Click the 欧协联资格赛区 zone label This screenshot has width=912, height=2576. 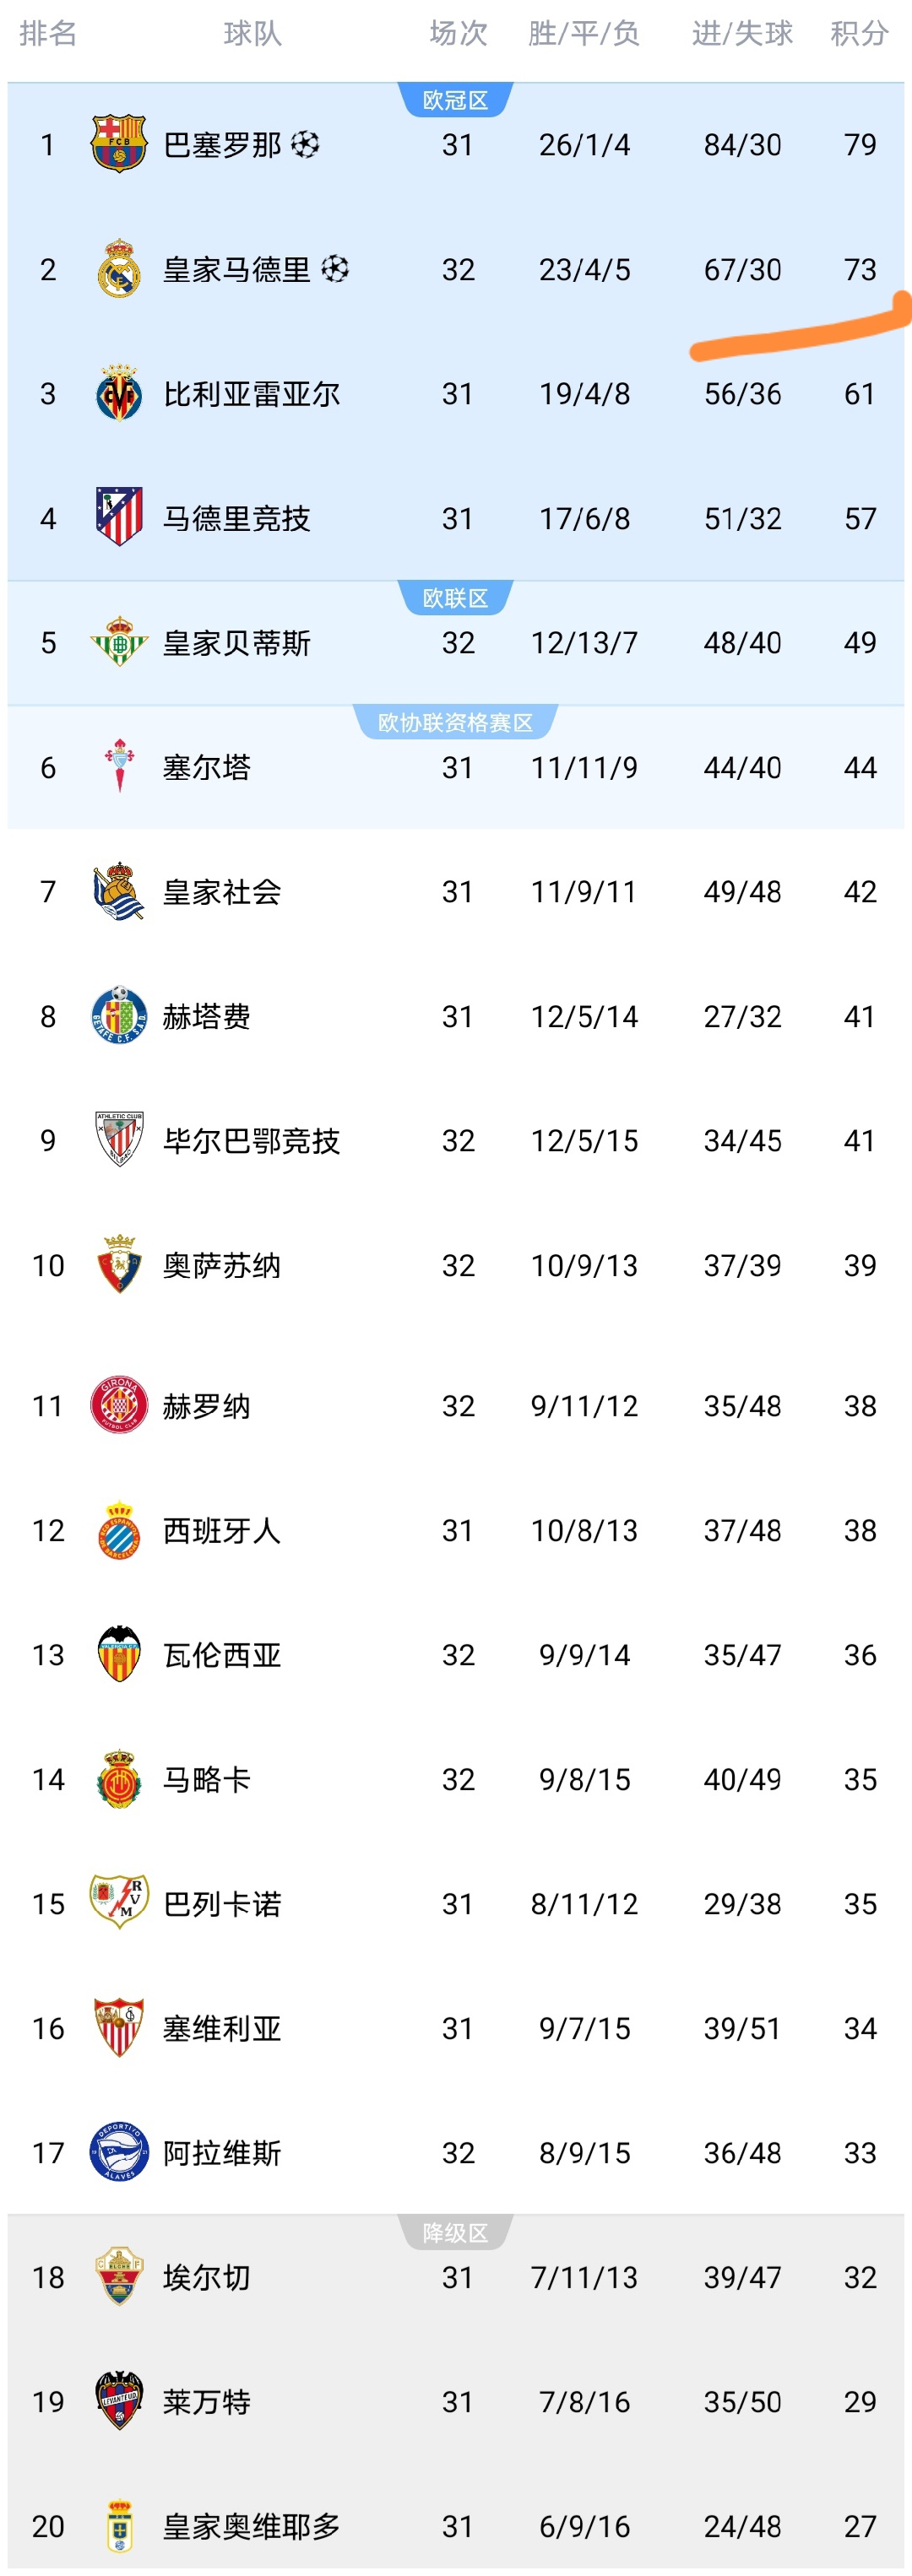[x=455, y=722]
